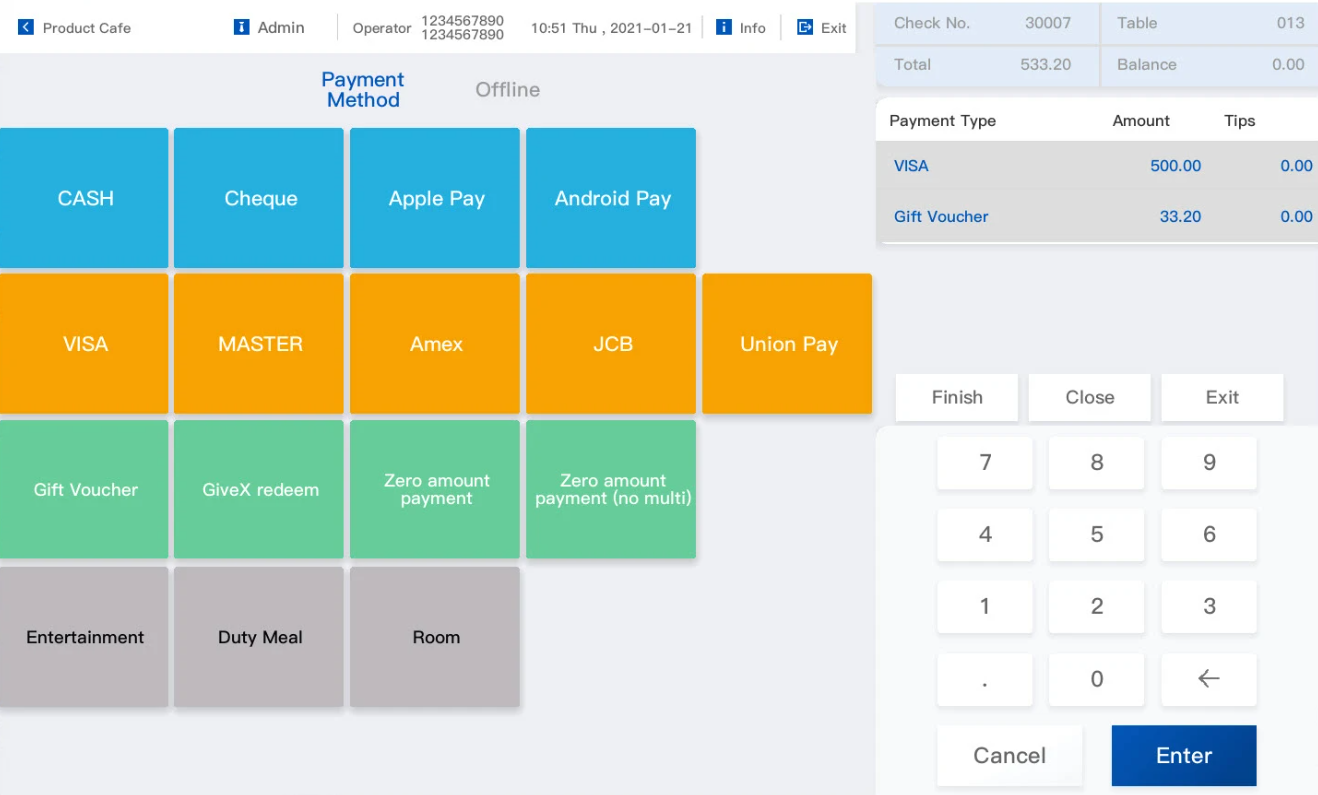
Task: Select the Gift Voucher payment tile
Action: pyautogui.click(x=84, y=490)
